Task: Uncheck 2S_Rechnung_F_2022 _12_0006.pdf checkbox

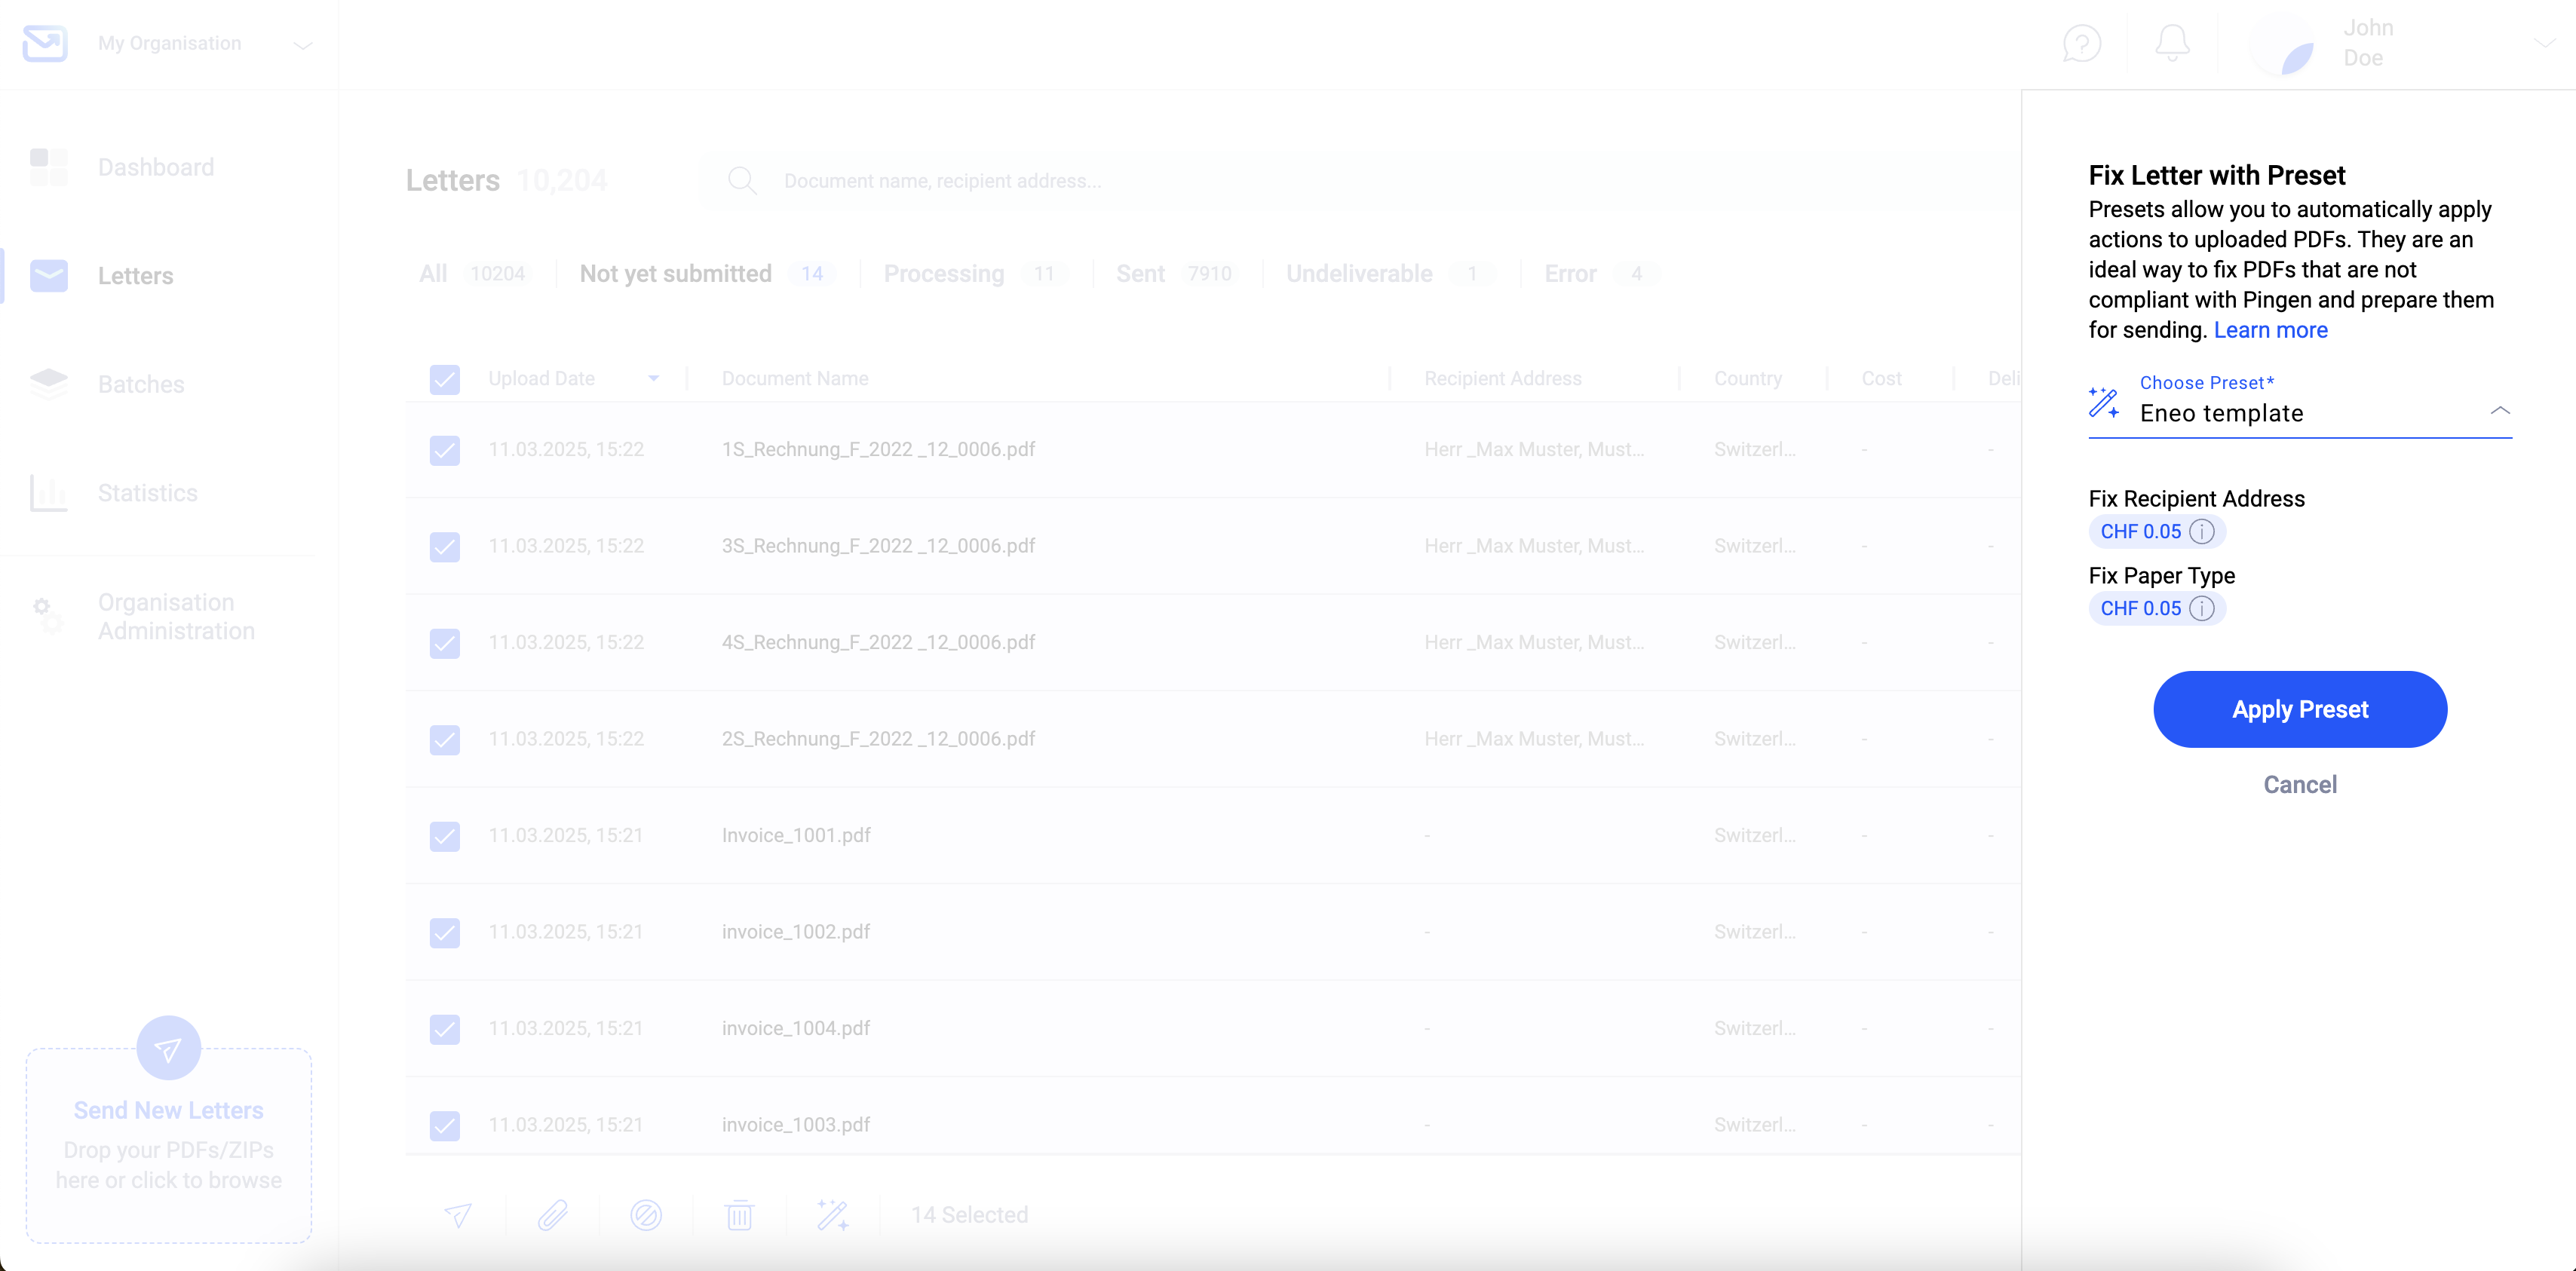Action: tap(445, 740)
